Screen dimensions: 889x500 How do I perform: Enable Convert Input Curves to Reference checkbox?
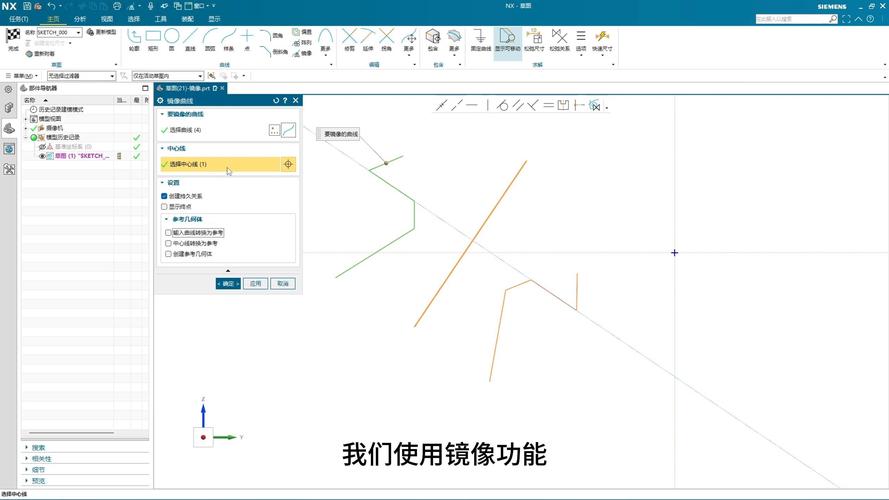click(x=168, y=232)
